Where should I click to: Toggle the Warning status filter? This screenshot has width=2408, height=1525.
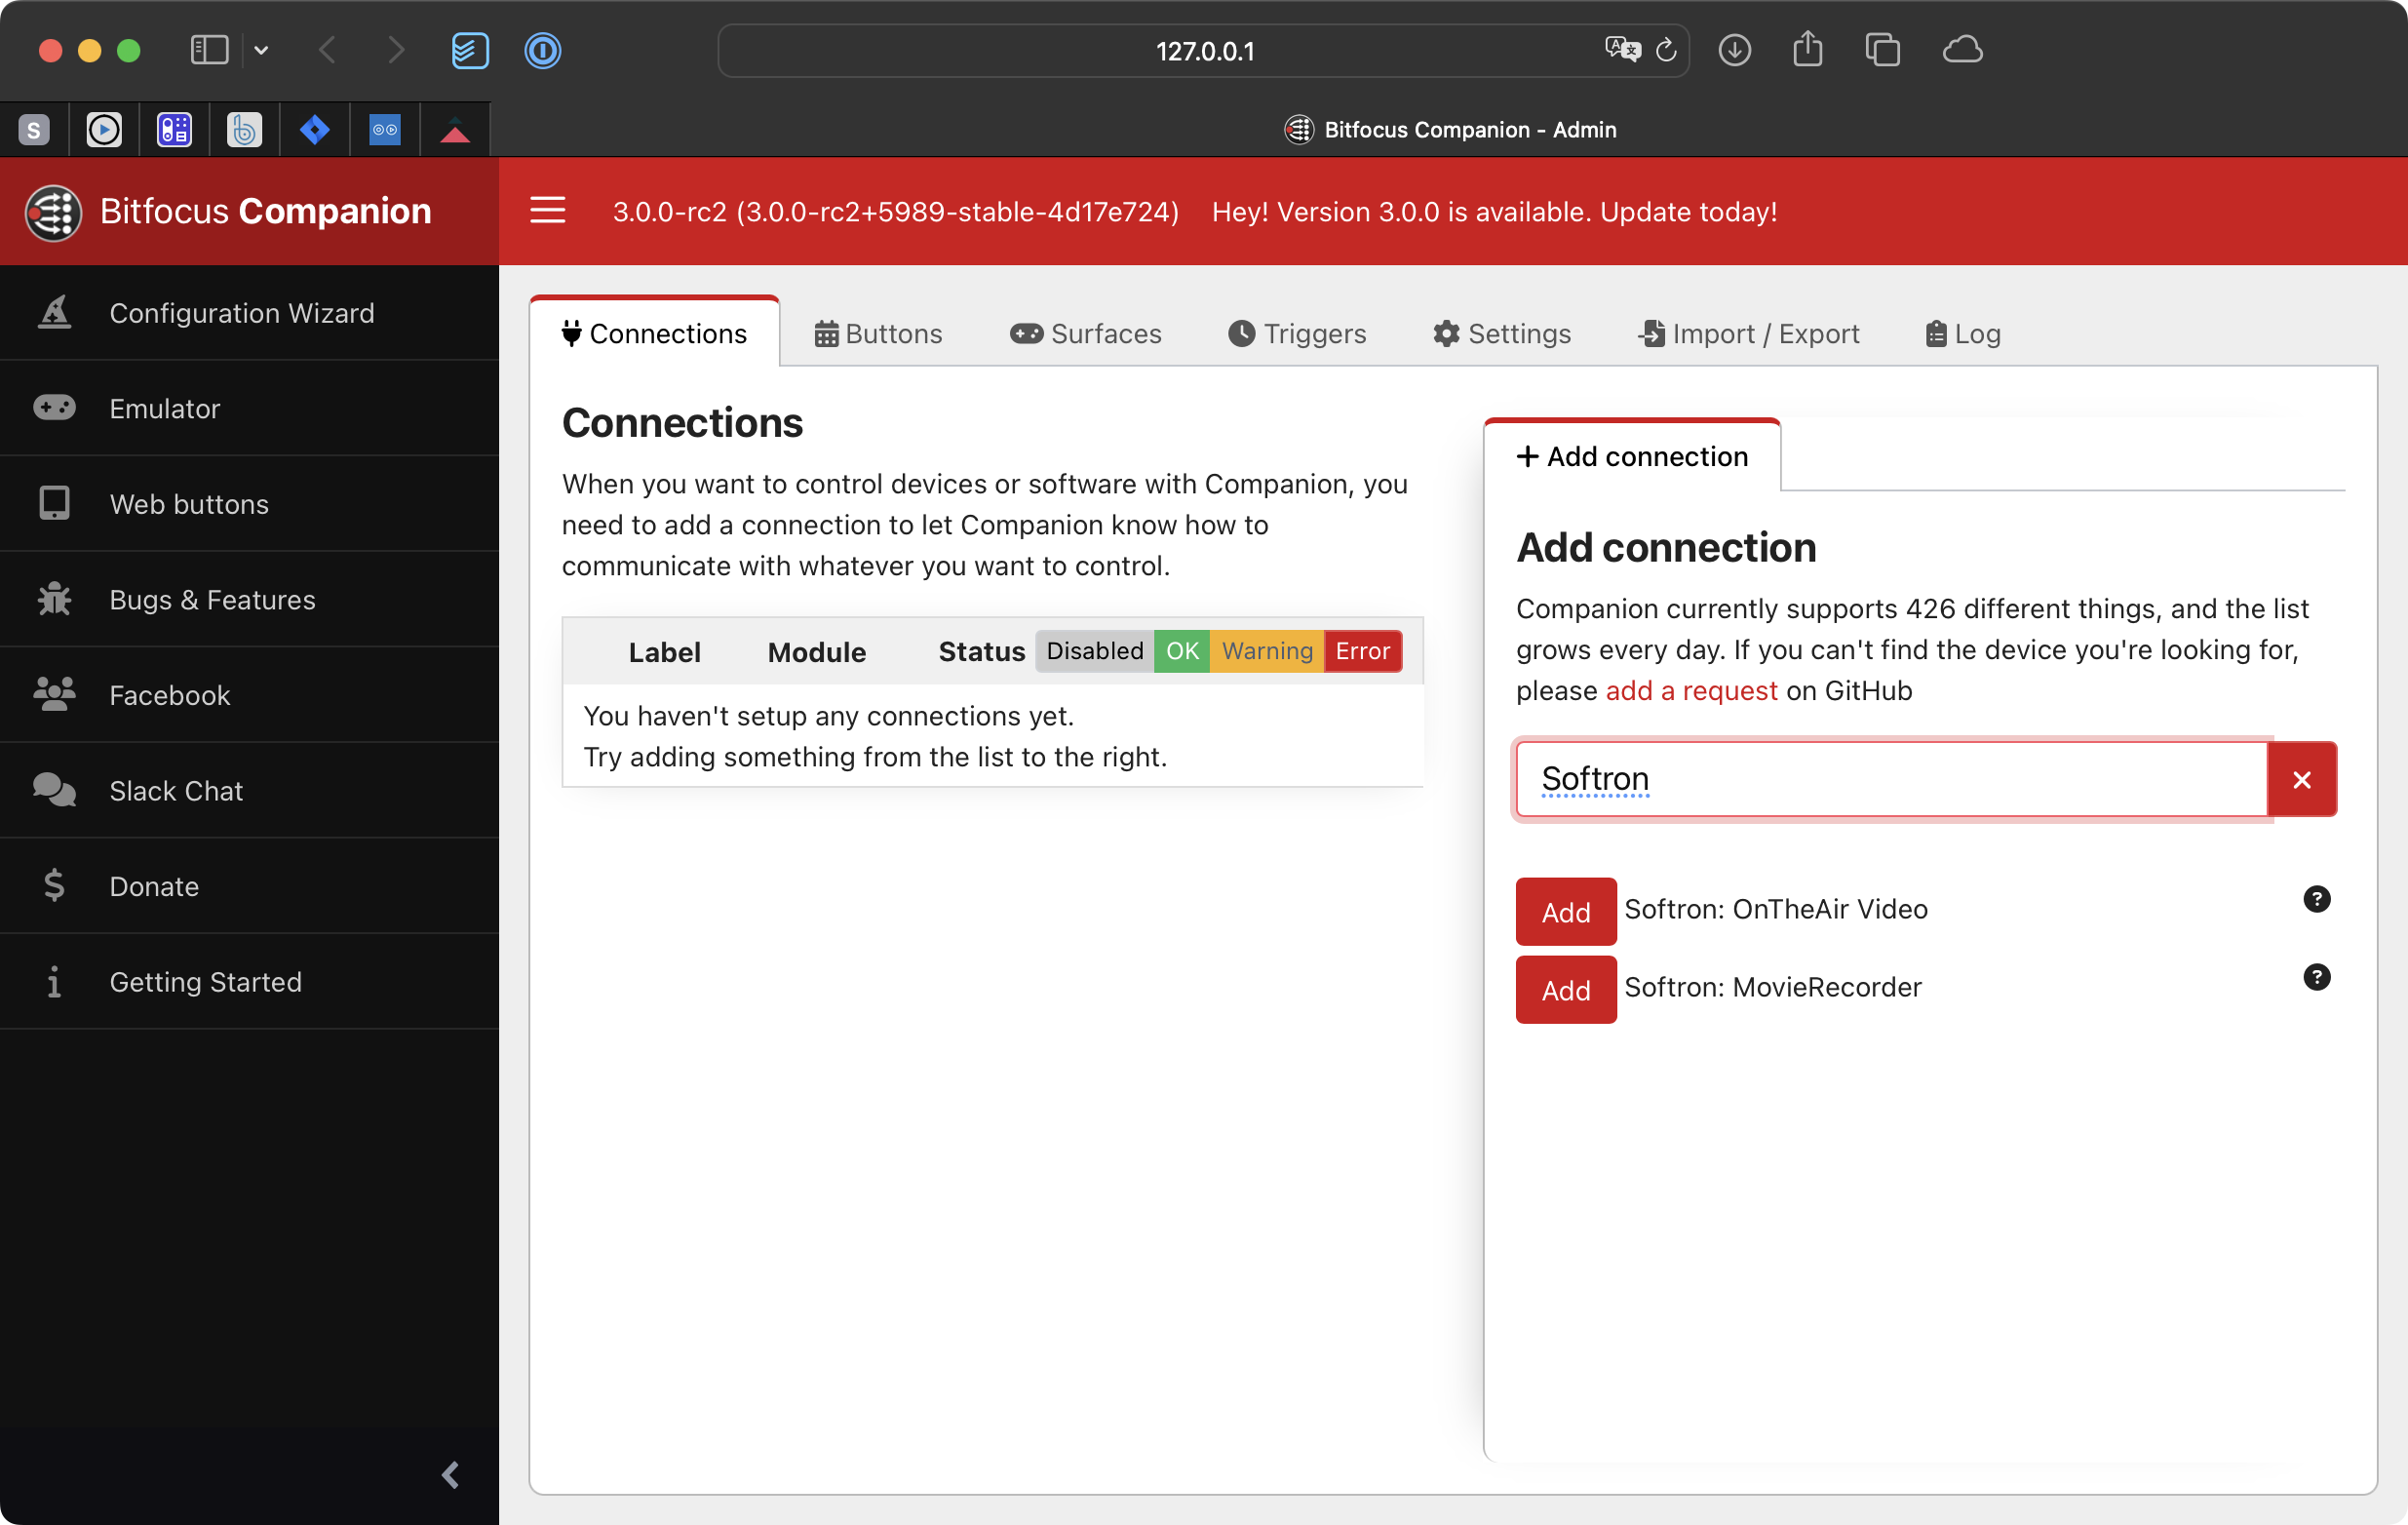pos(1266,651)
